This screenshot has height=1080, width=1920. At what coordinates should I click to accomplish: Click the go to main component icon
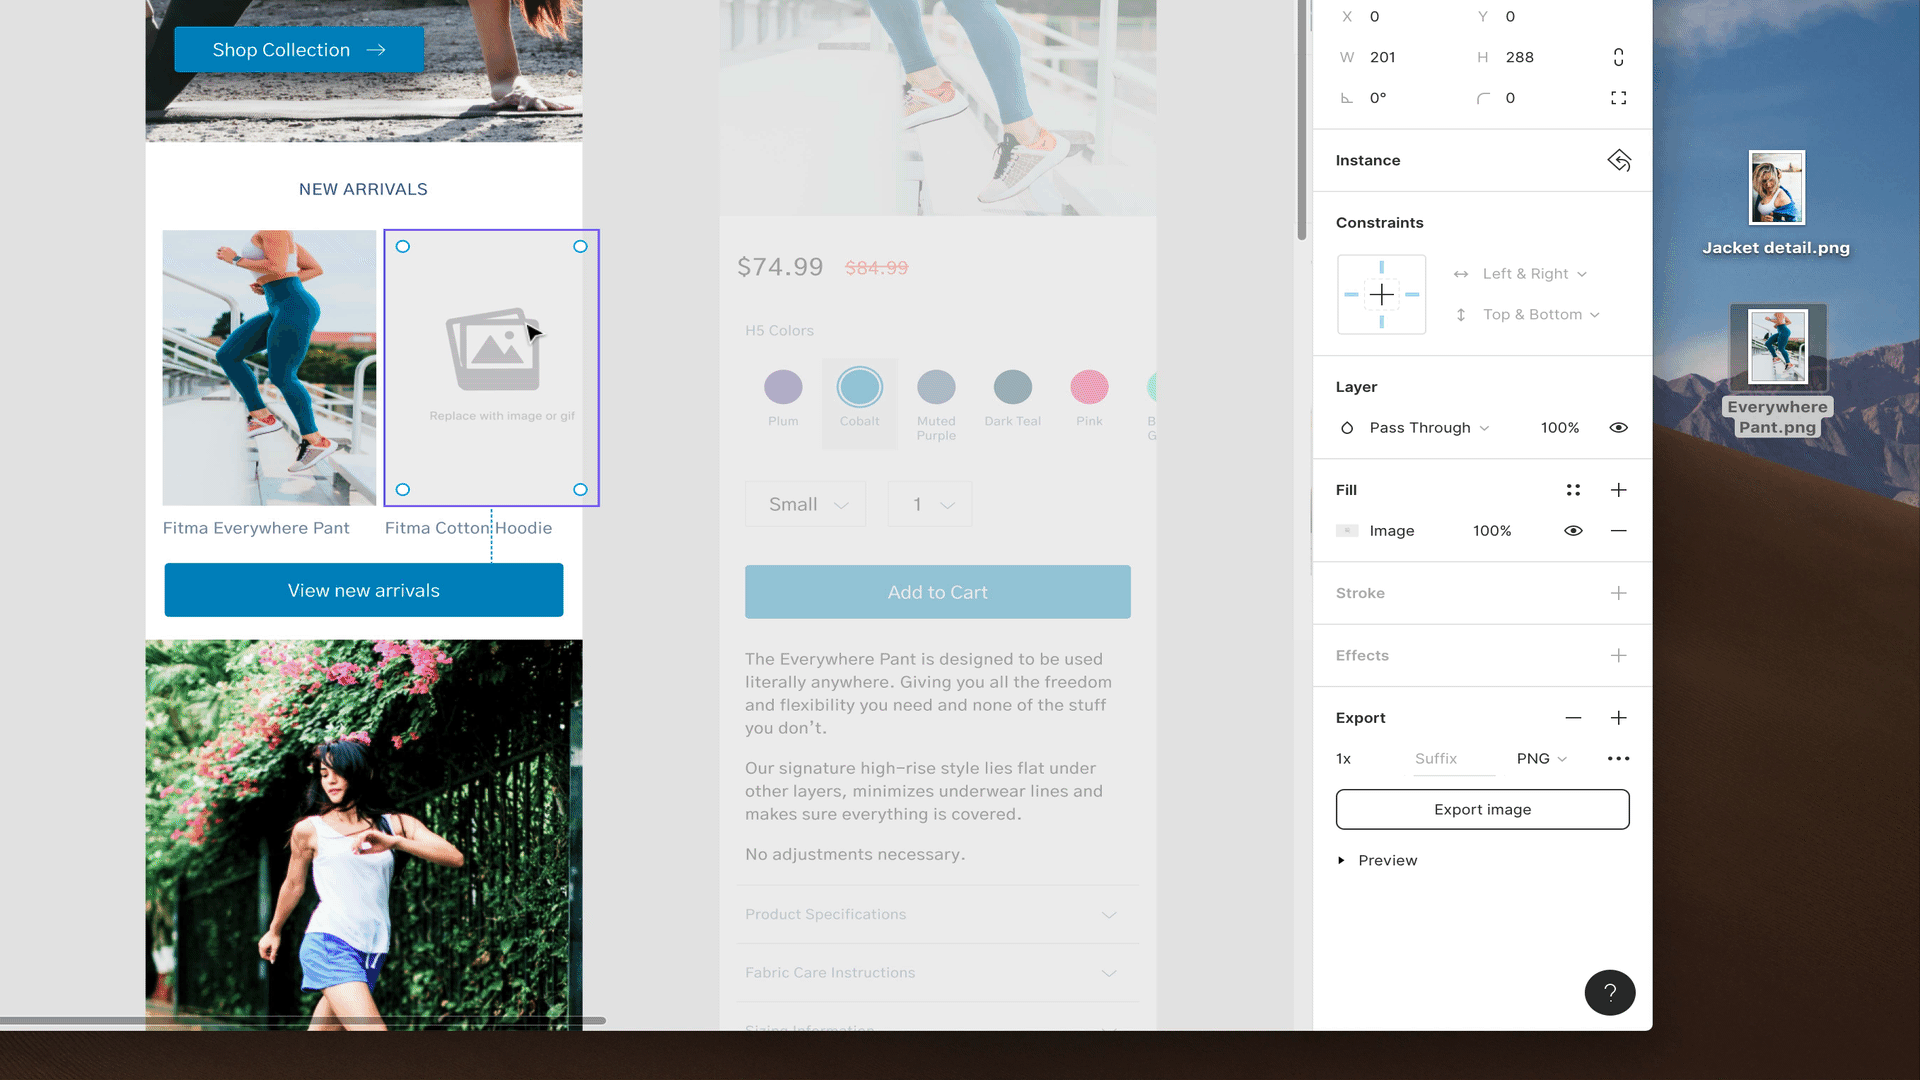[1618, 160]
